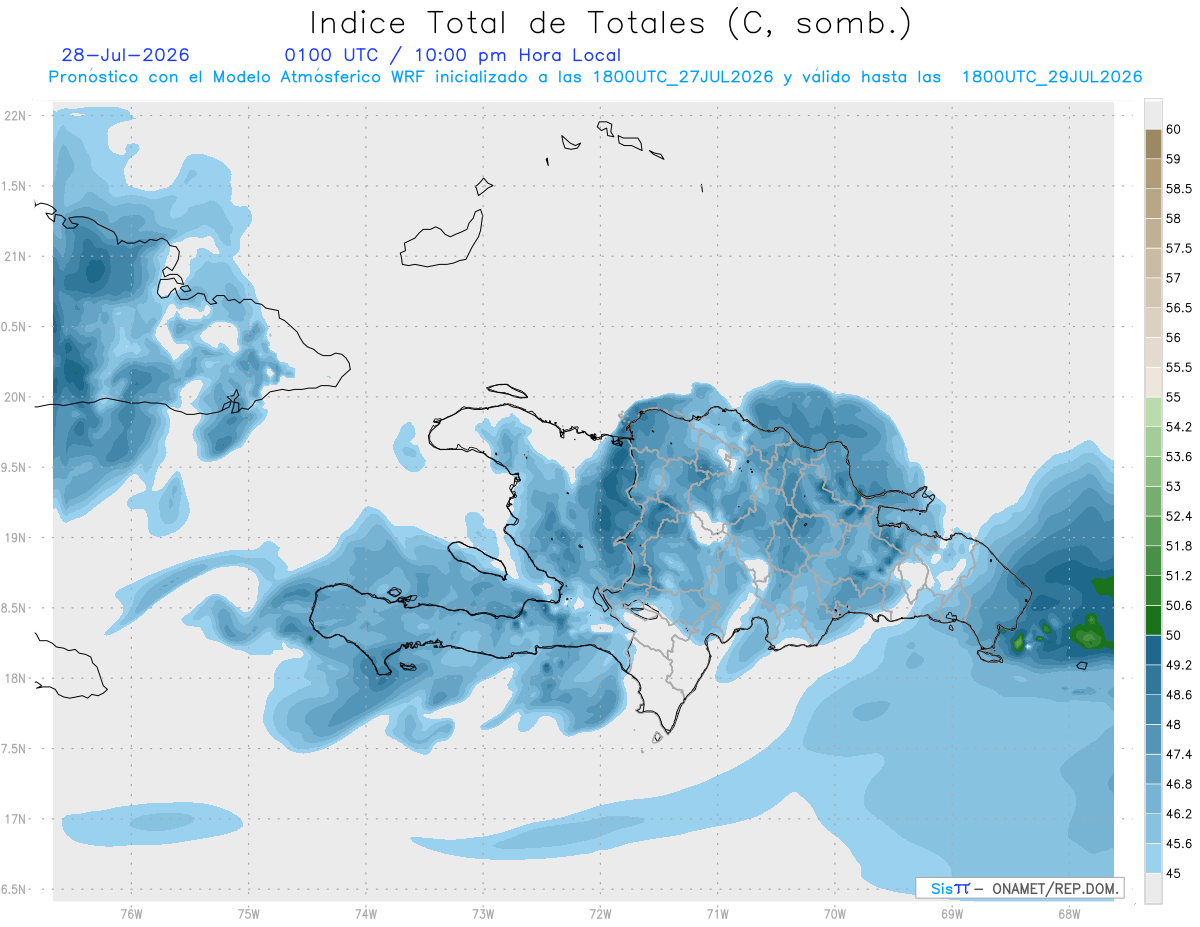
Task: Click the colorbar value "52.4"
Action: [x=1179, y=516]
